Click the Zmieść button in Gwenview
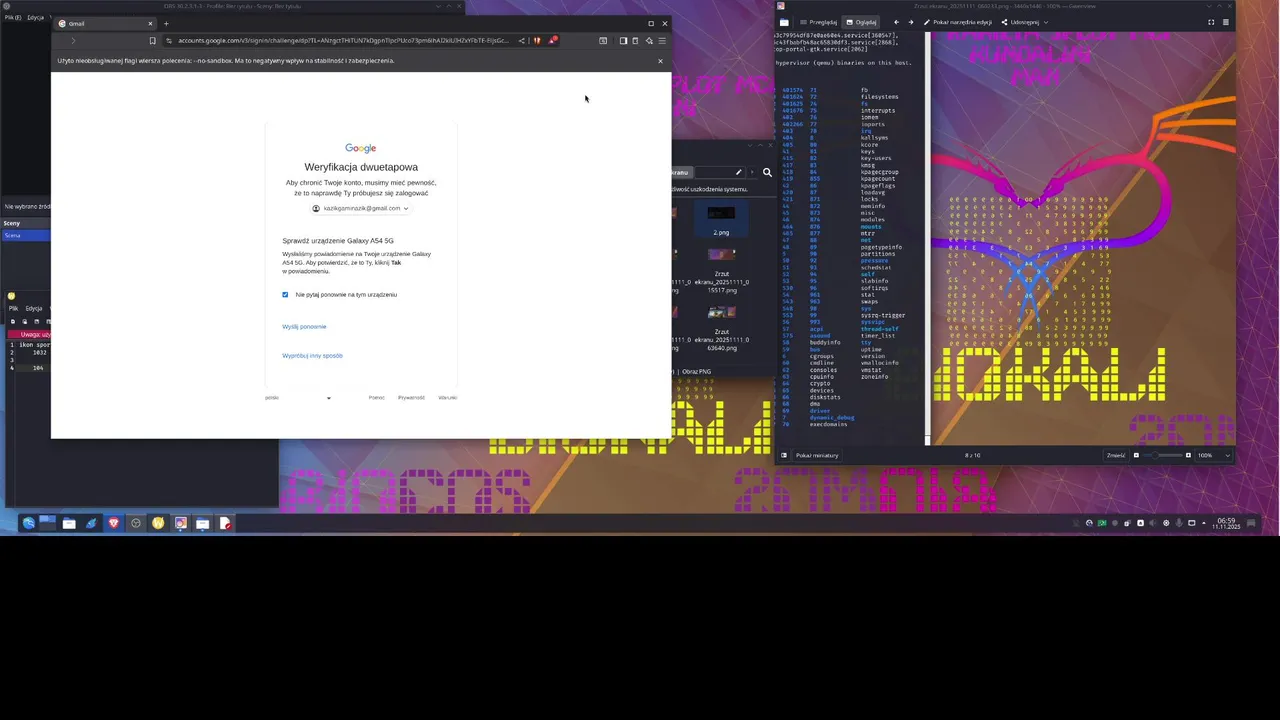Image resolution: width=1280 pixels, height=720 pixels. [1116, 455]
